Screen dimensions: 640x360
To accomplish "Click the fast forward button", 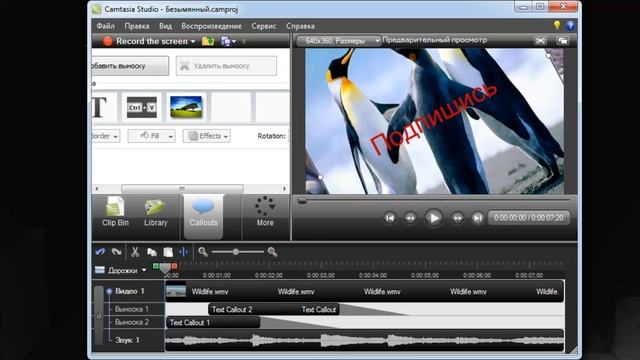I will 458,218.
